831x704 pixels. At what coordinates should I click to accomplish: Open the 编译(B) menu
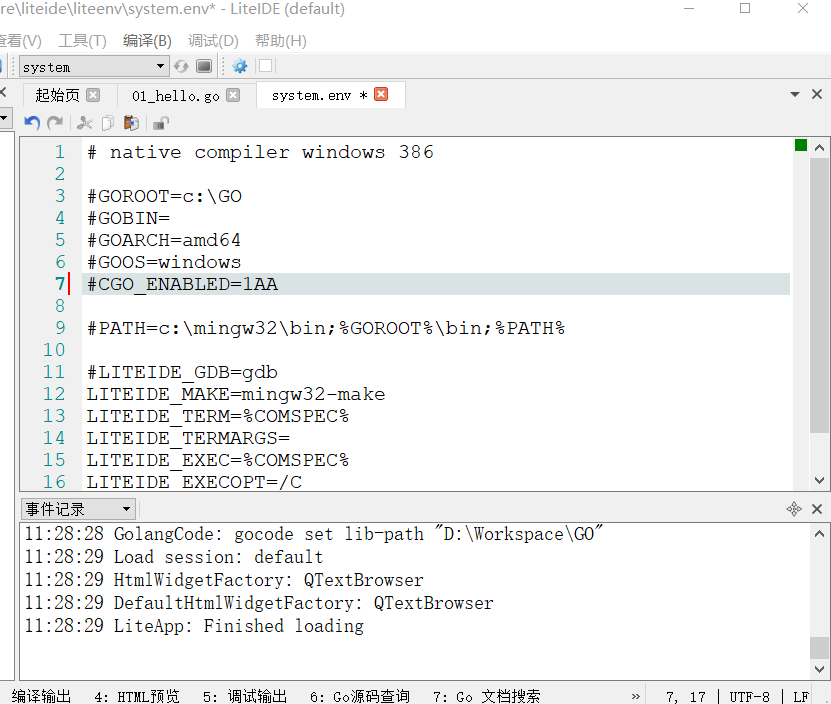[147, 41]
